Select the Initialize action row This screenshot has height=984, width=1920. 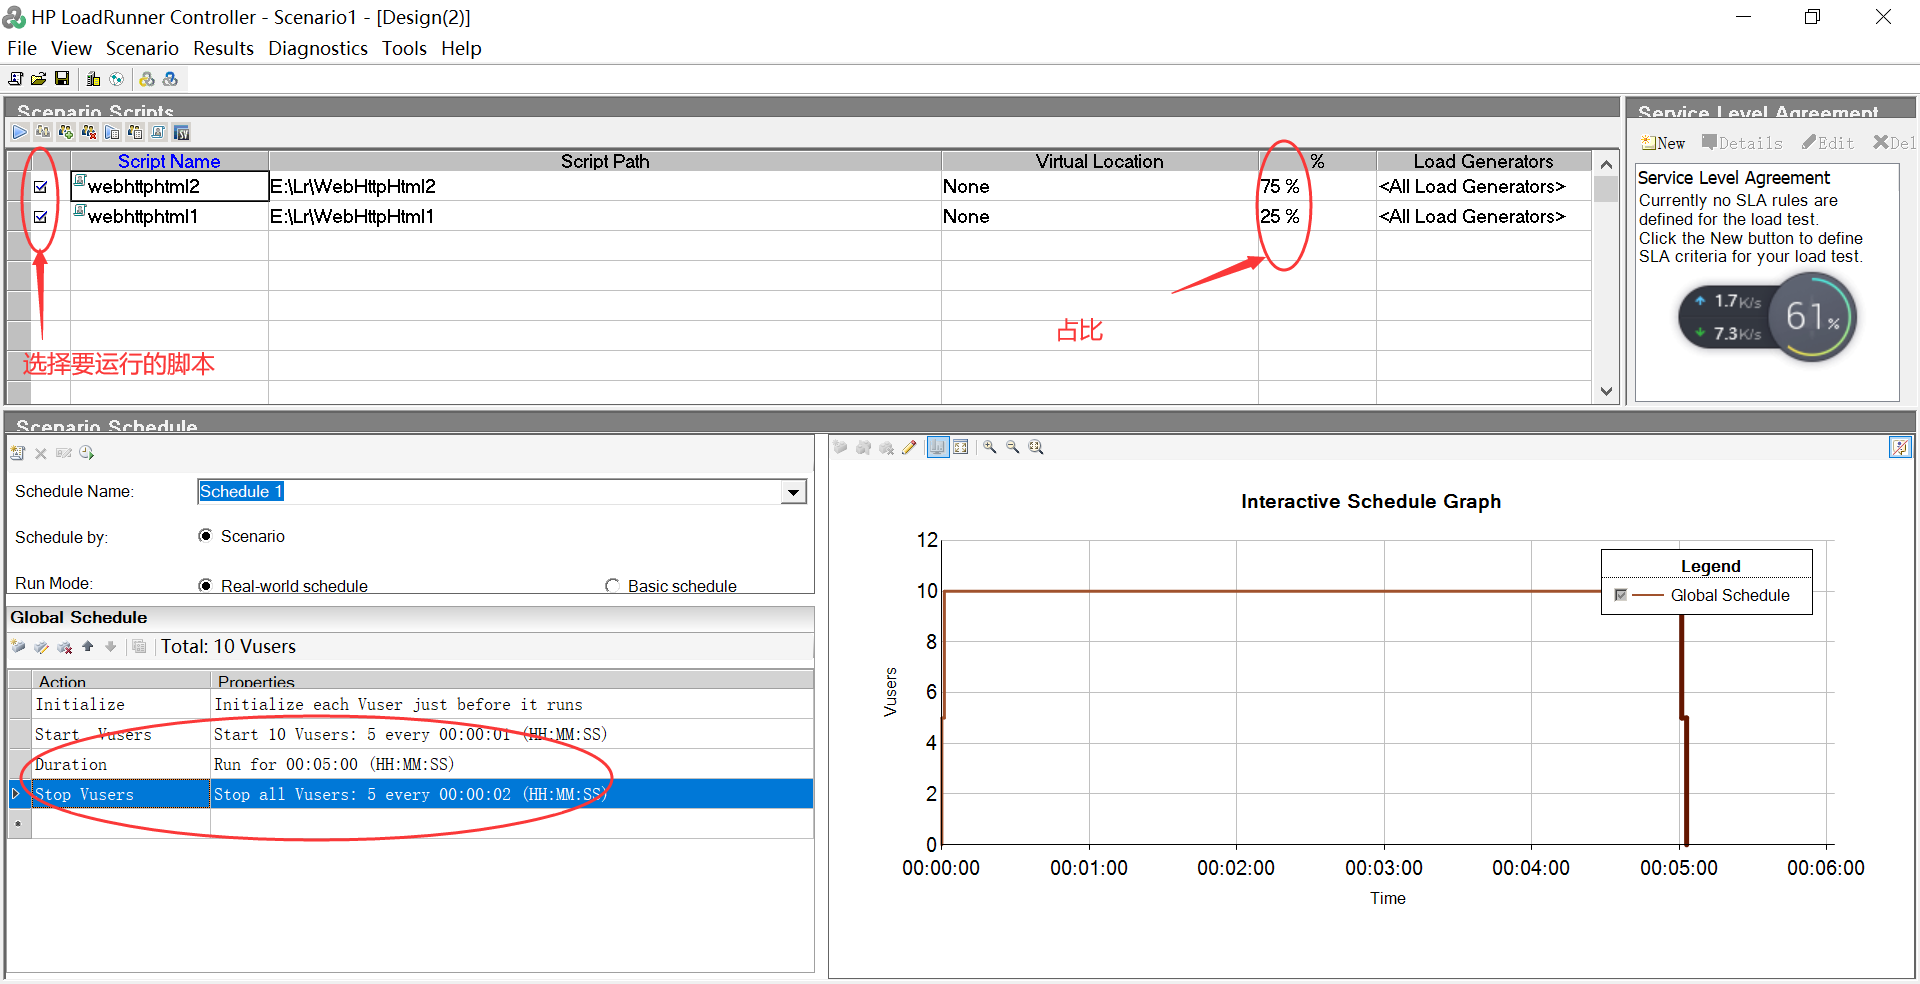pos(411,705)
